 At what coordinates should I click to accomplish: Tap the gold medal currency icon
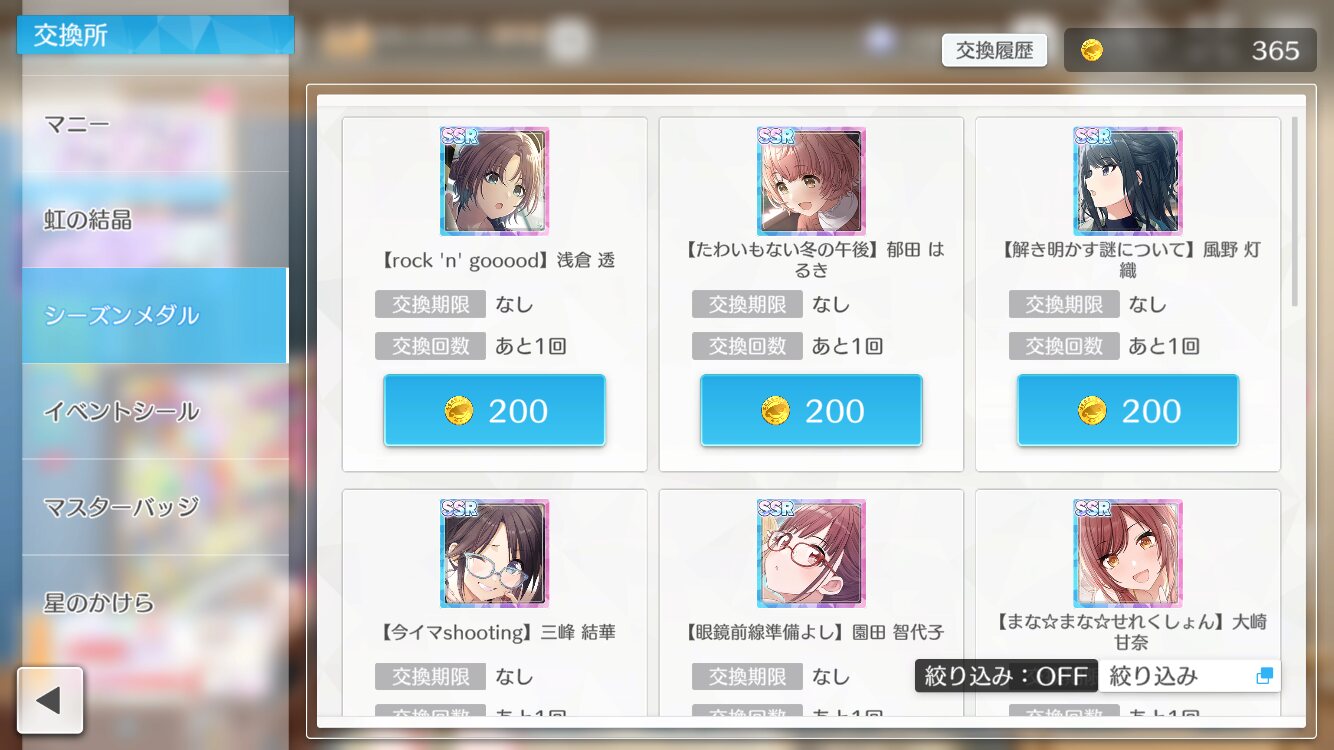(x=1092, y=50)
